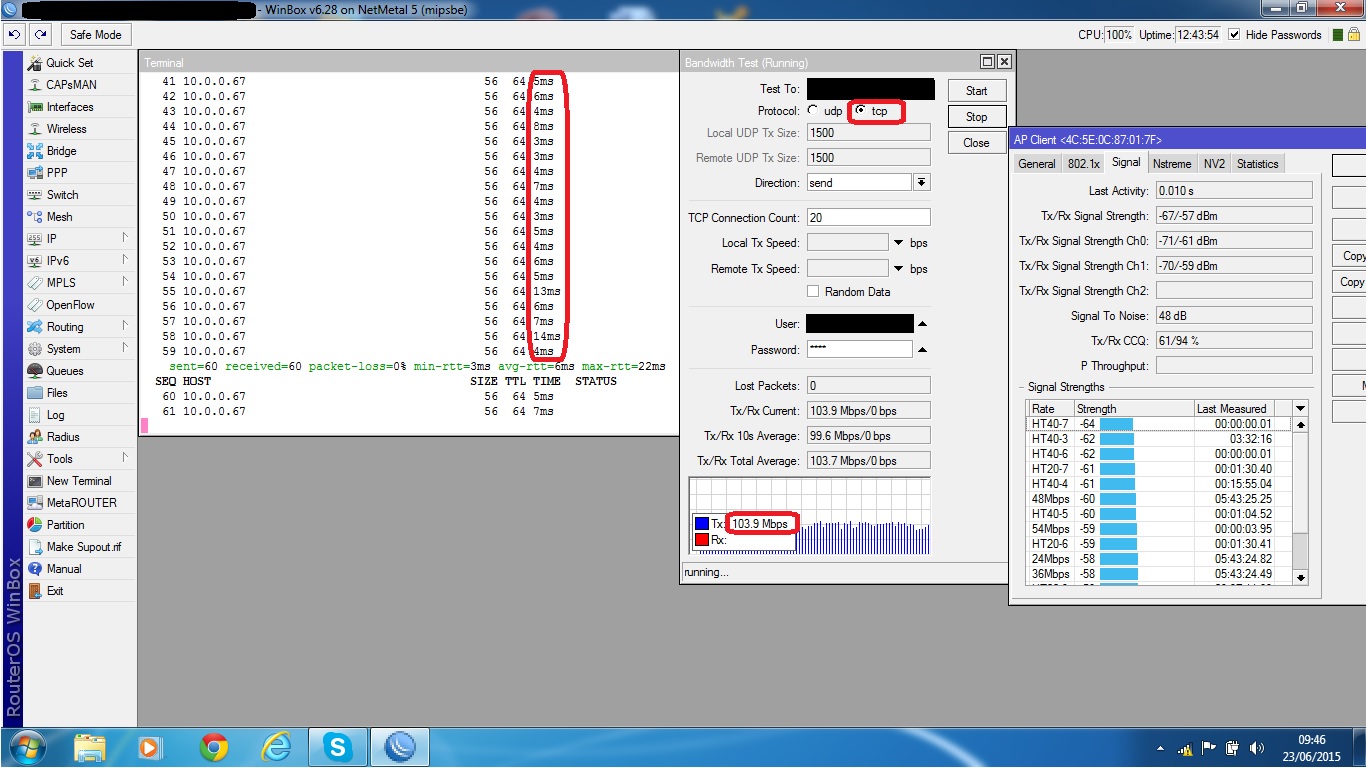Viewport: 1366px width, 768px height.
Task: Open the Bridge menu
Action: point(61,151)
